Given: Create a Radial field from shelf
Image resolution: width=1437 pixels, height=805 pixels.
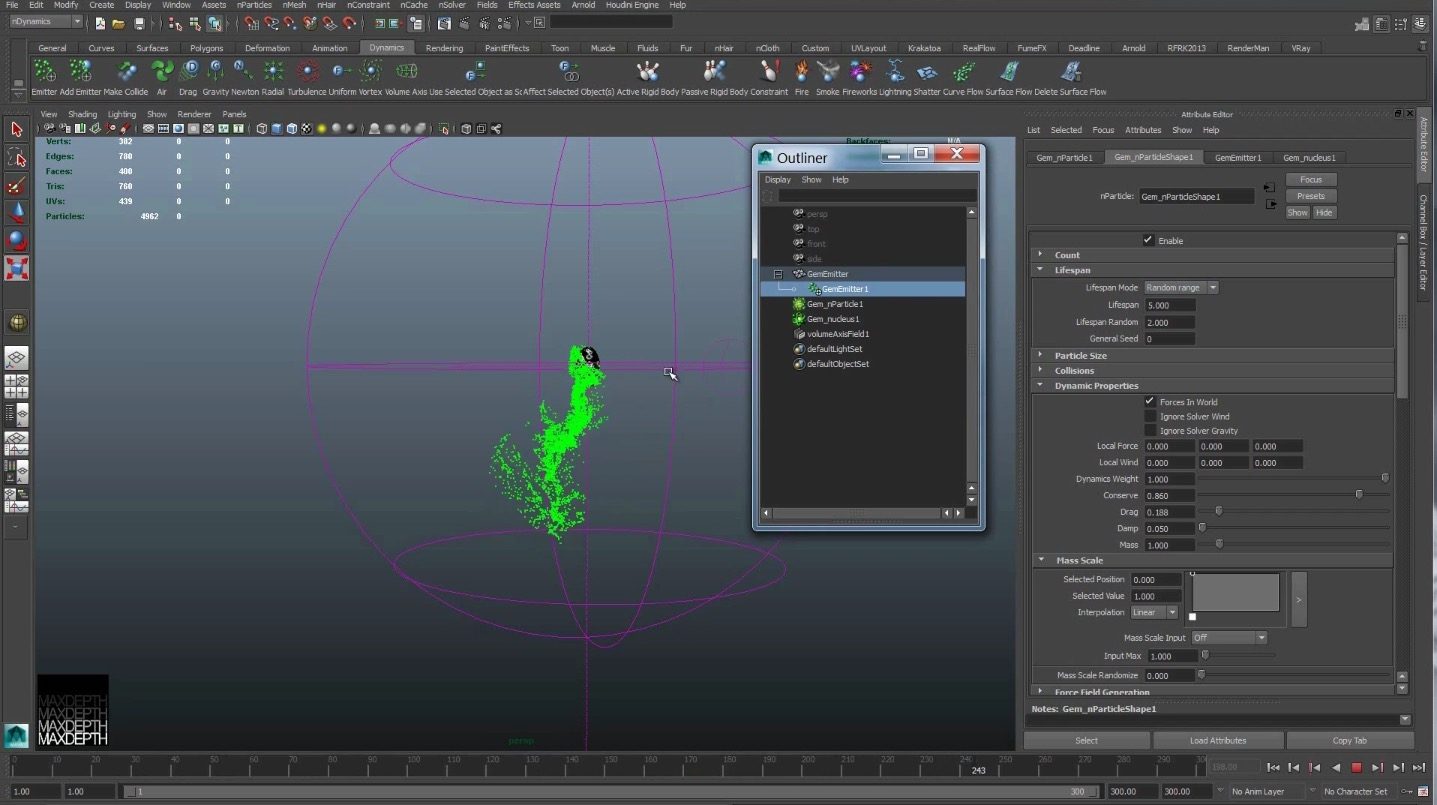Looking at the screenshot, I should [x=273, y=71].
